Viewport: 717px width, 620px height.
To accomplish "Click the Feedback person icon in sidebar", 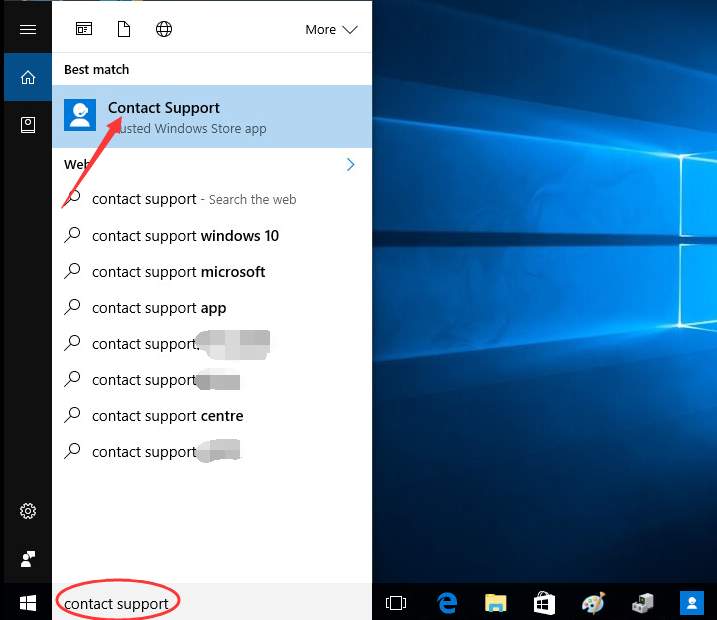I will tap(28, 558).
